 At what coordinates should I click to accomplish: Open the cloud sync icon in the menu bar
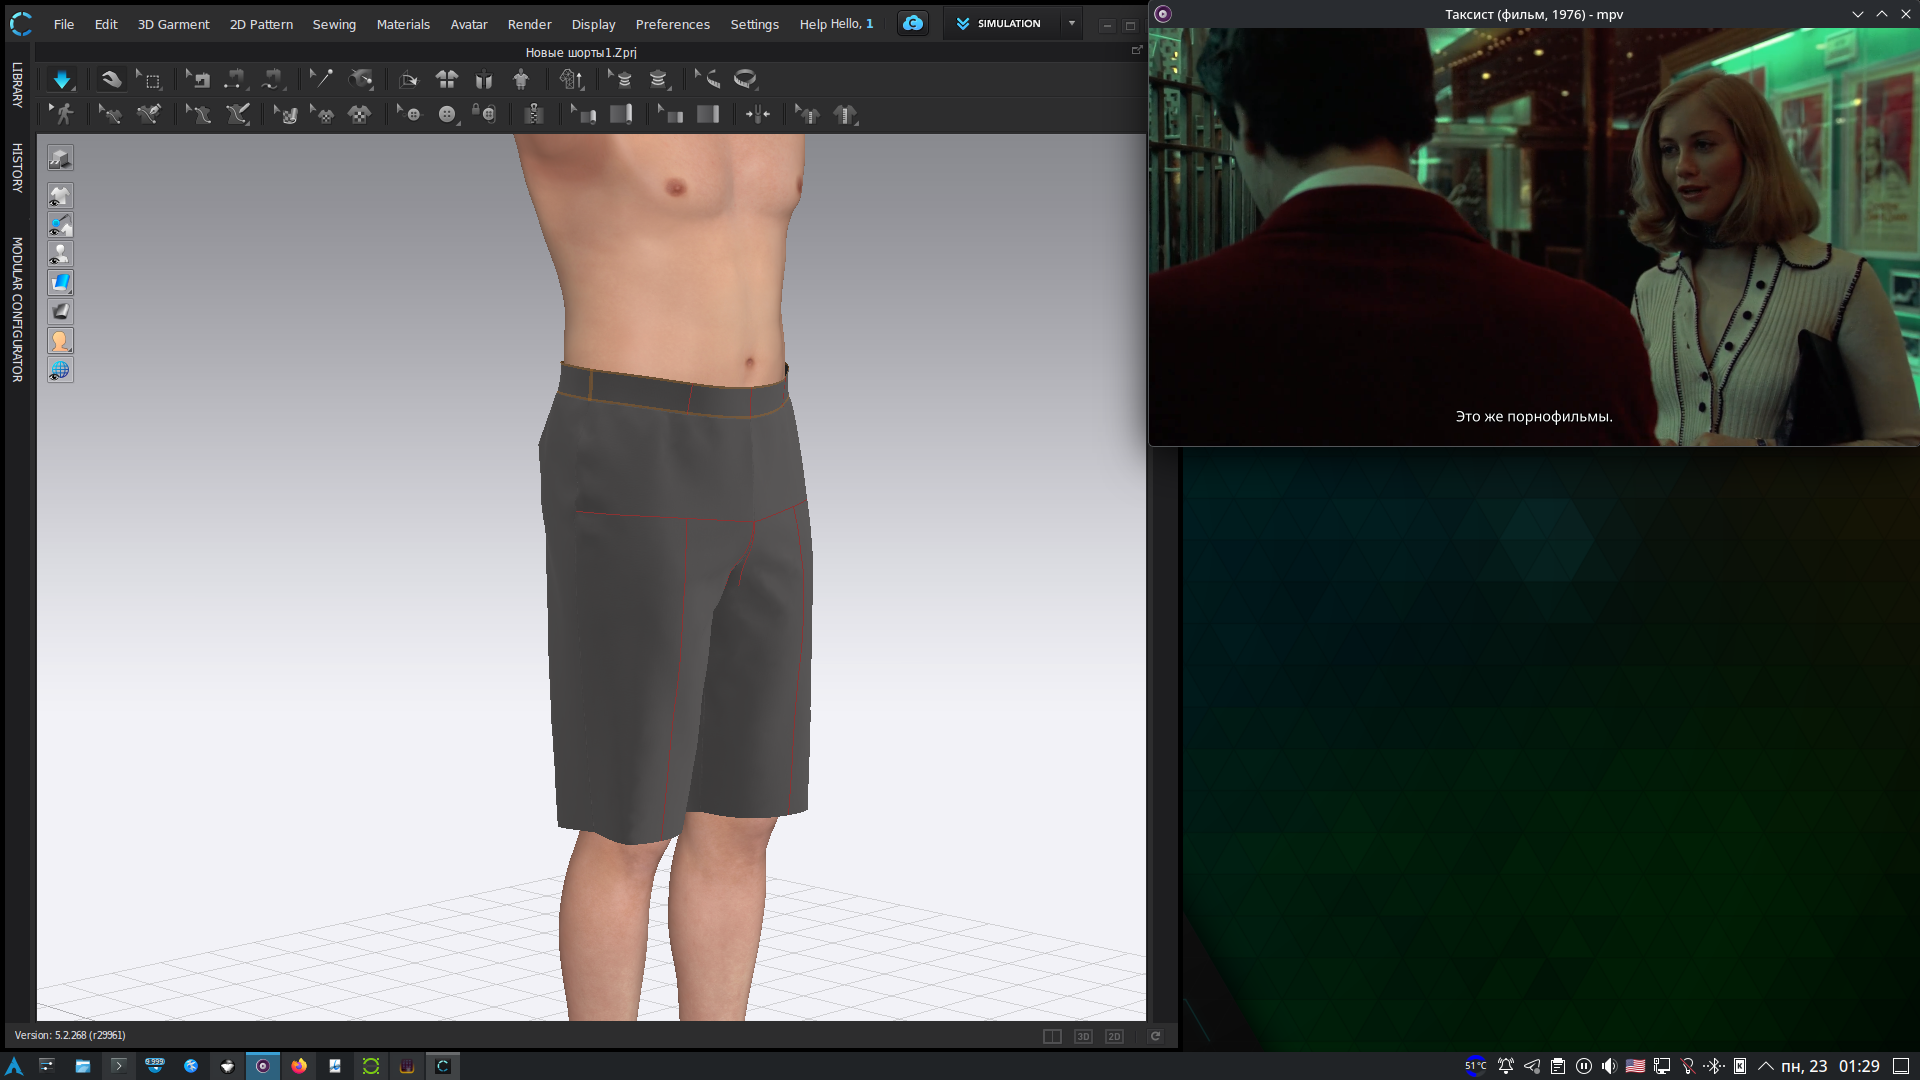coord(912,23)
